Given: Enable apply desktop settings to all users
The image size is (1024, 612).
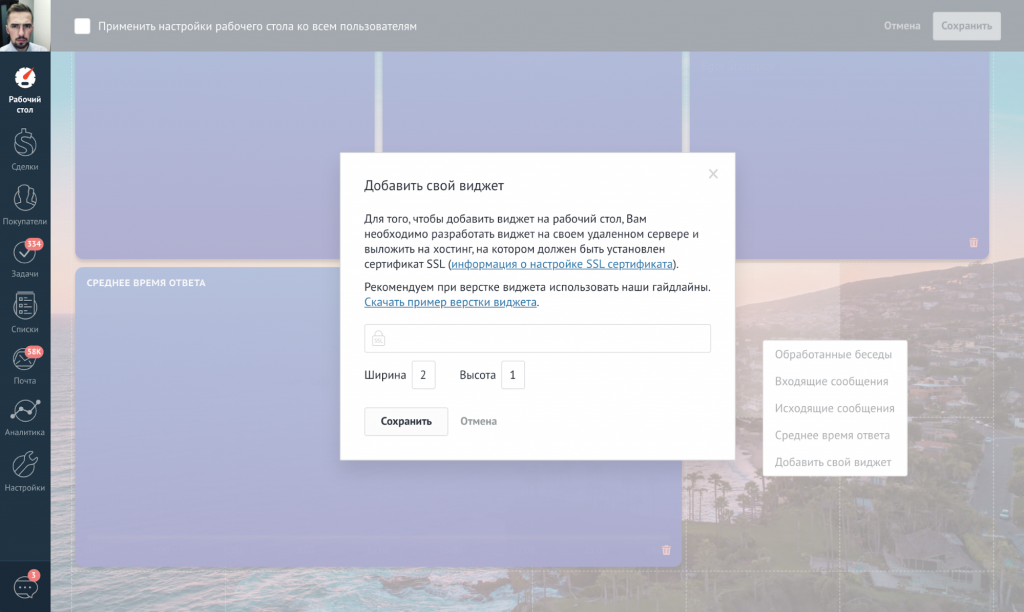Looking at the screenshot, I should (x=82, y=26).
